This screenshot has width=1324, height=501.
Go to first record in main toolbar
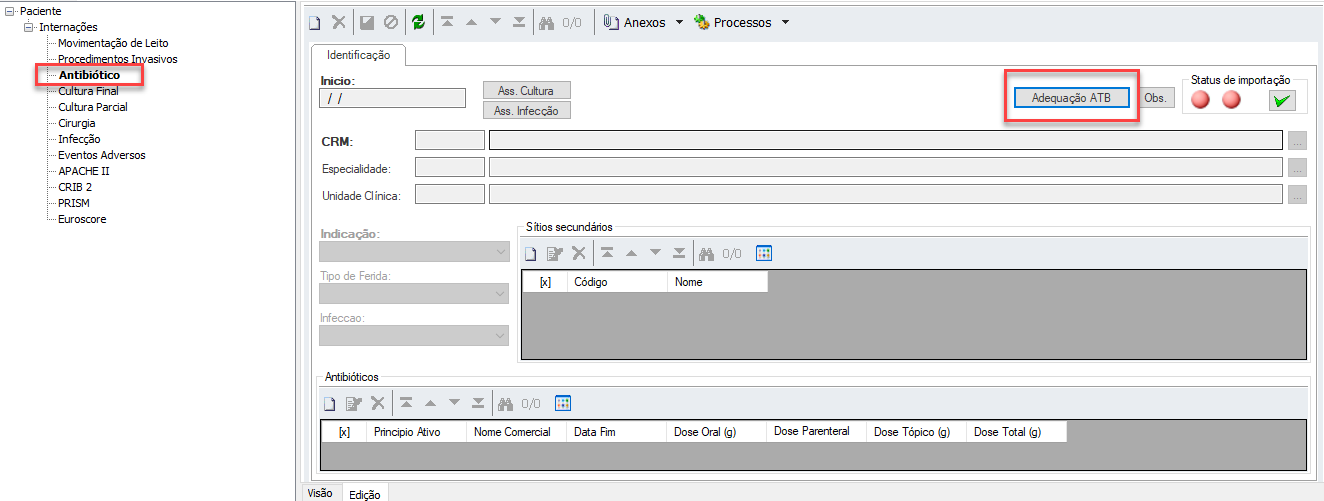(x=446, y=22)
